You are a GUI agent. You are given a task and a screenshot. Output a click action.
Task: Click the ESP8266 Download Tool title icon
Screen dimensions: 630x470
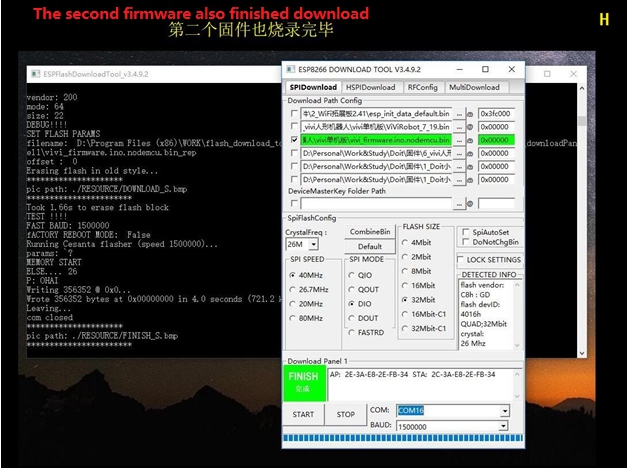pyautogui.click(x=290, y=69)
